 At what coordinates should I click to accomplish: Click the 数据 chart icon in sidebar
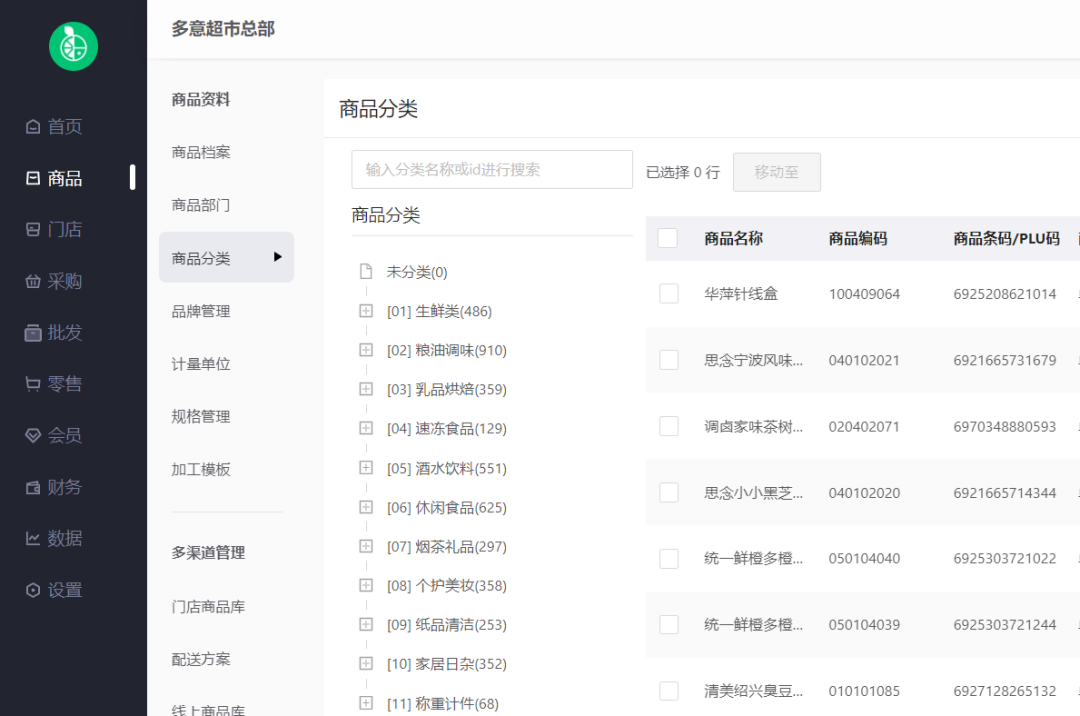pos(33,539)
